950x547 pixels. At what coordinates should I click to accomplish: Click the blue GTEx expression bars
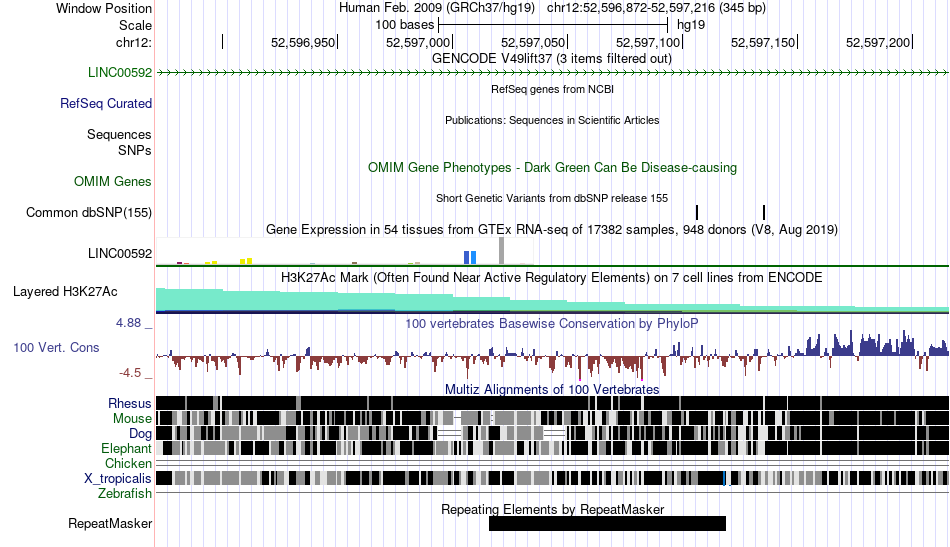(x=470, y=257)
